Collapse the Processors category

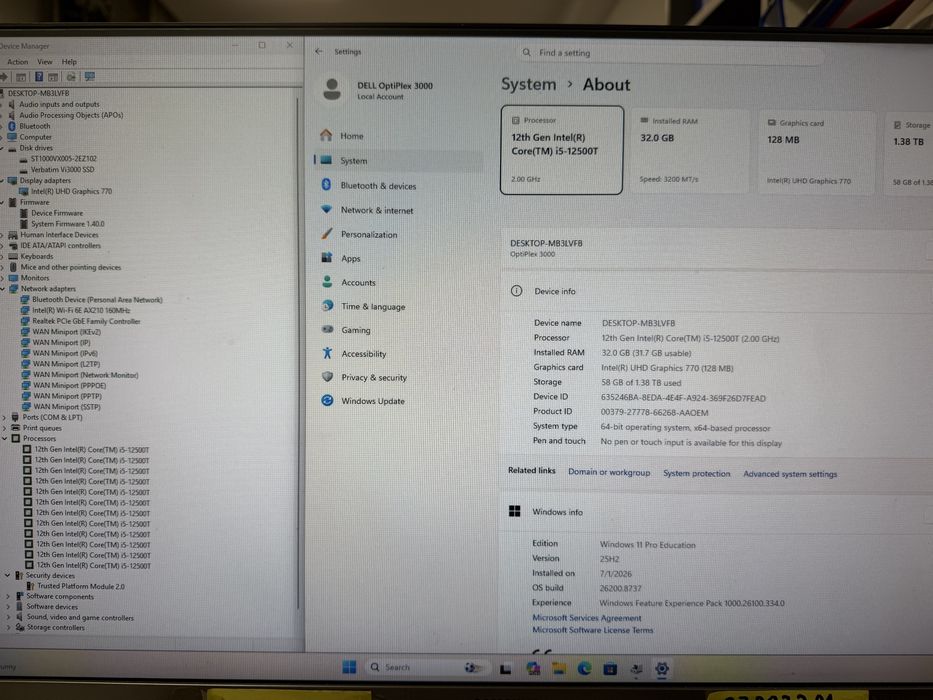coord(5,439)
